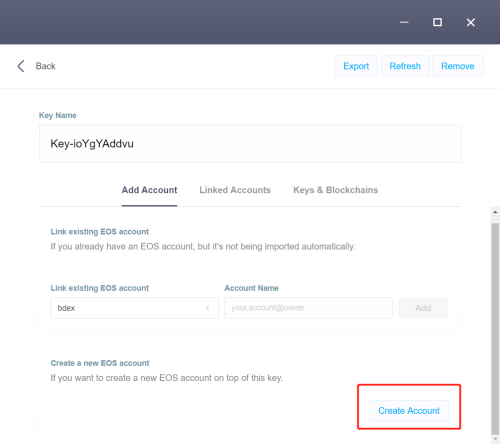Open the Linked Accounts tab
This screenshot has height=444, width=500.
235,190
